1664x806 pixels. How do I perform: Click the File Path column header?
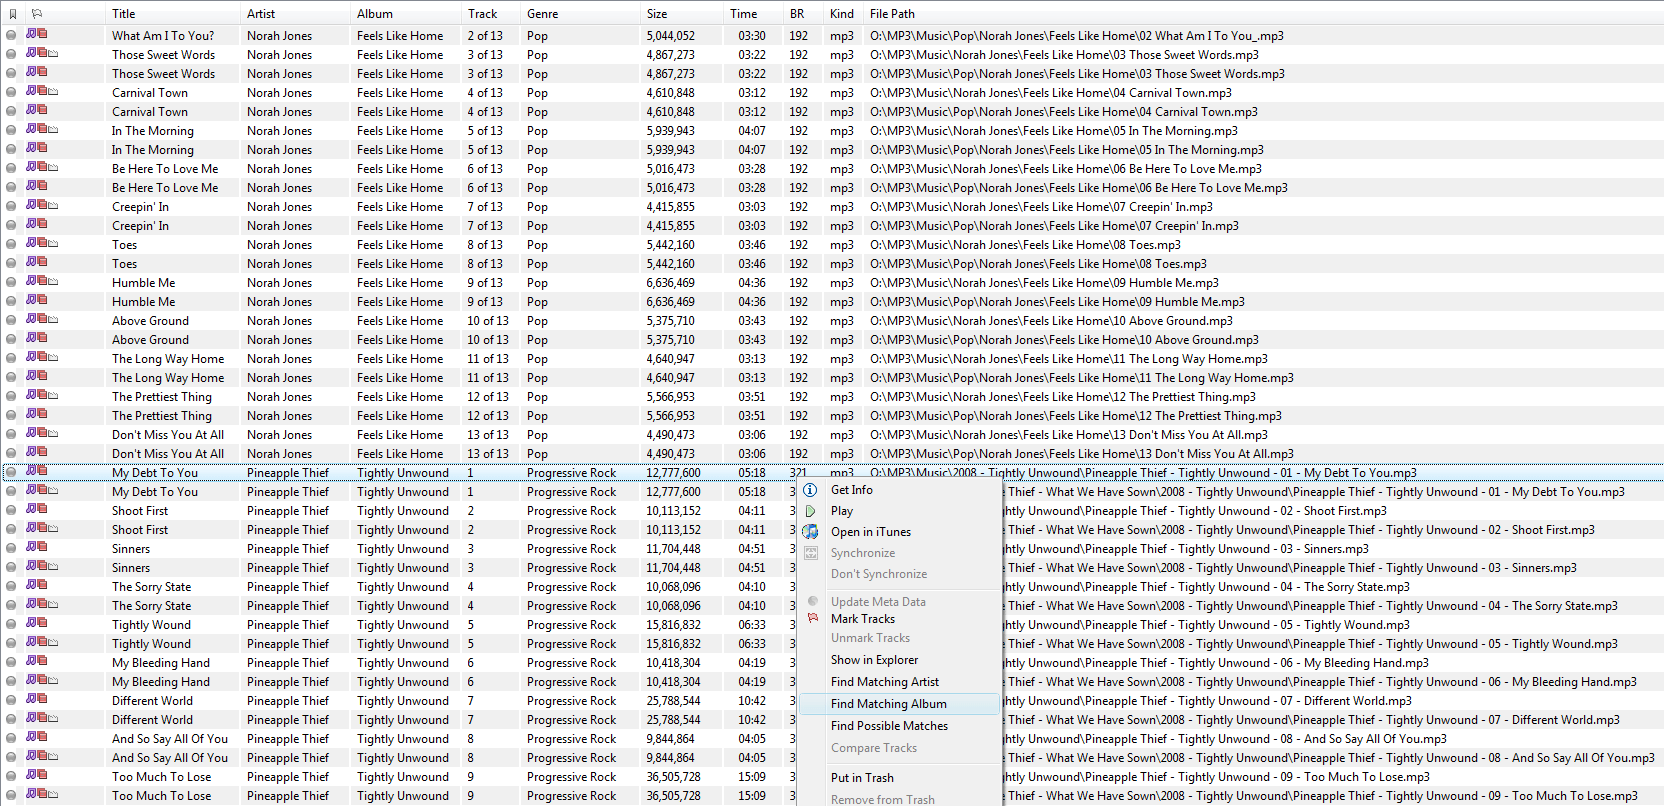pyautogui.click(x=892, y=14)
